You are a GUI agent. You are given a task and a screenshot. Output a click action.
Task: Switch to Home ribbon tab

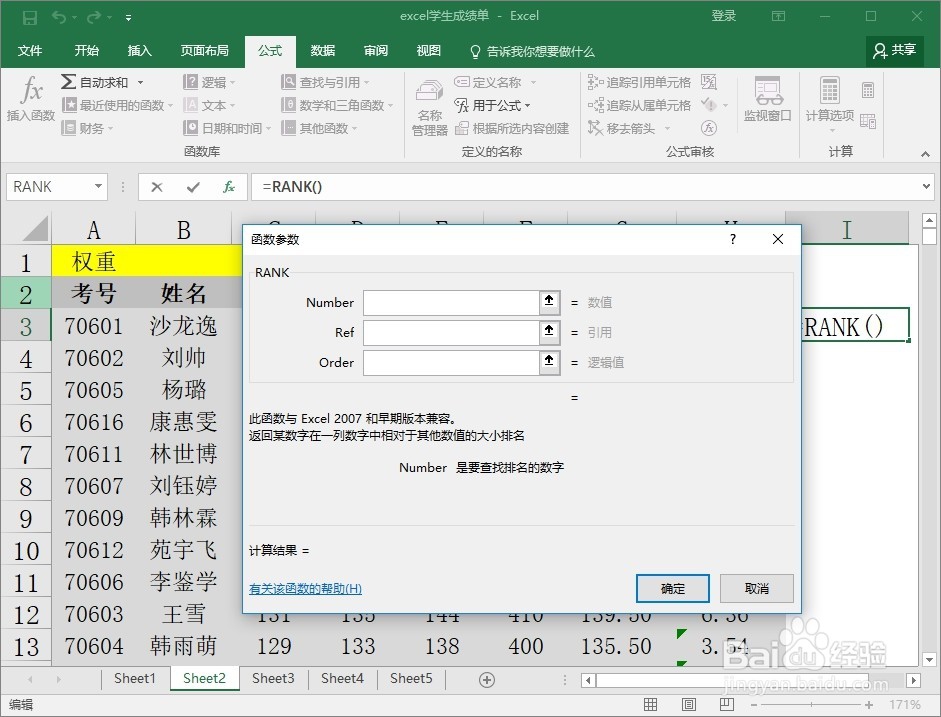click(x=86, y=51)
